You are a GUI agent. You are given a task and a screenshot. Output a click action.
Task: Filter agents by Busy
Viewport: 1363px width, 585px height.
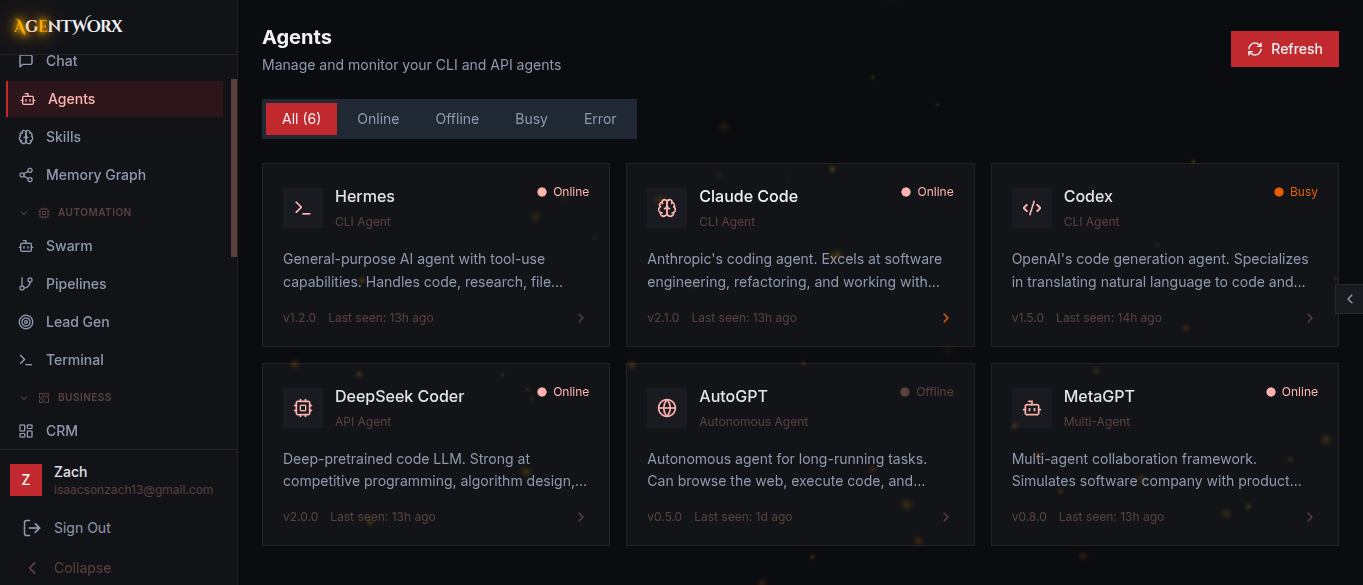click(x=531, y=119)
